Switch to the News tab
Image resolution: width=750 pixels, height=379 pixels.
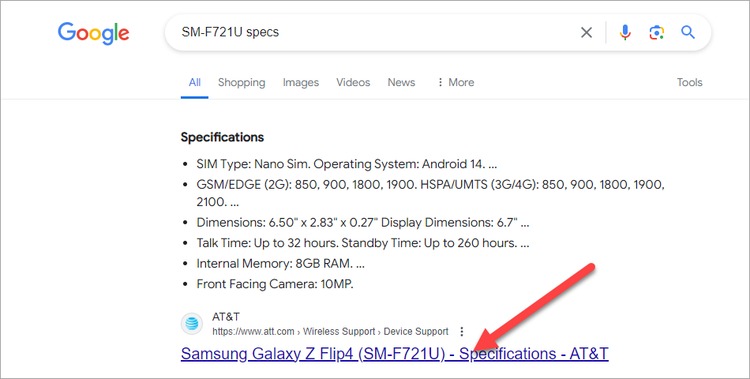[x=401, y=82]
